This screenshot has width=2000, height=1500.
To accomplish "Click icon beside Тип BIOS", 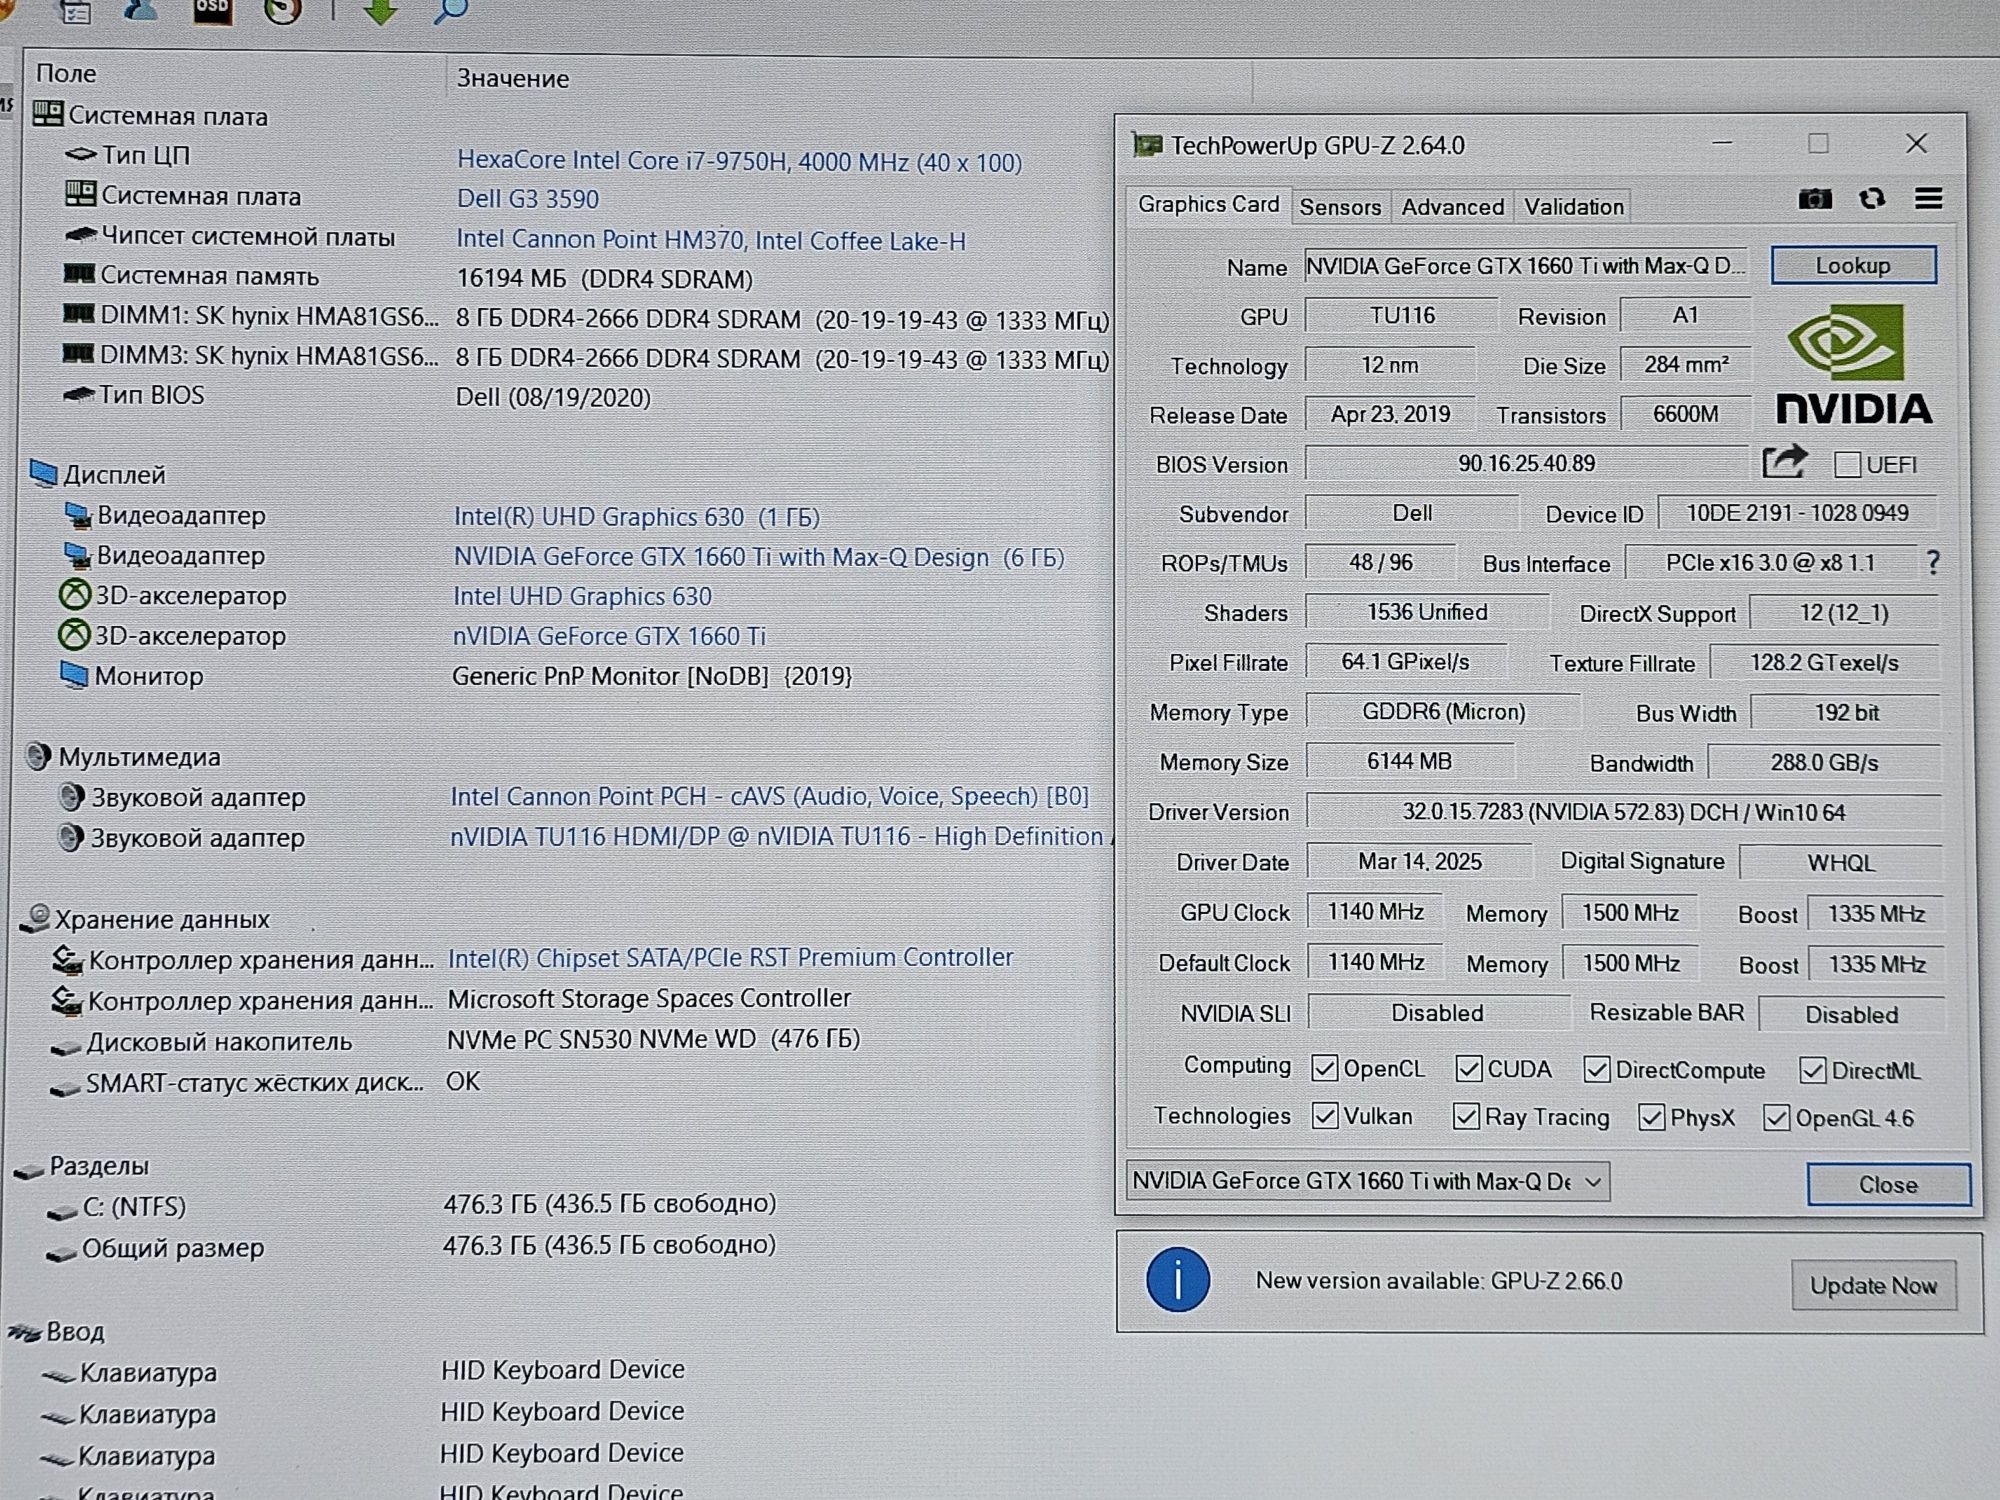I will pyautogui.click(x=78, y=394).
